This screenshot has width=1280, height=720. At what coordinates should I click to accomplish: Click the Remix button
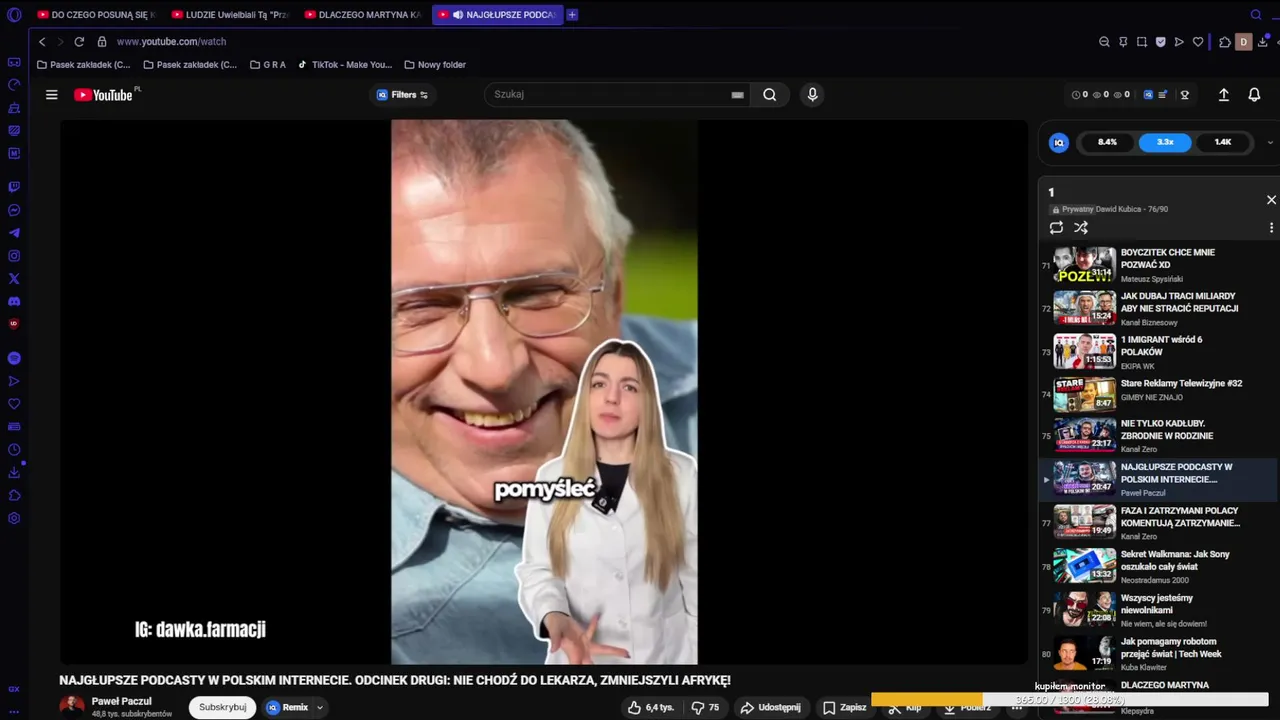coord(288,707)
